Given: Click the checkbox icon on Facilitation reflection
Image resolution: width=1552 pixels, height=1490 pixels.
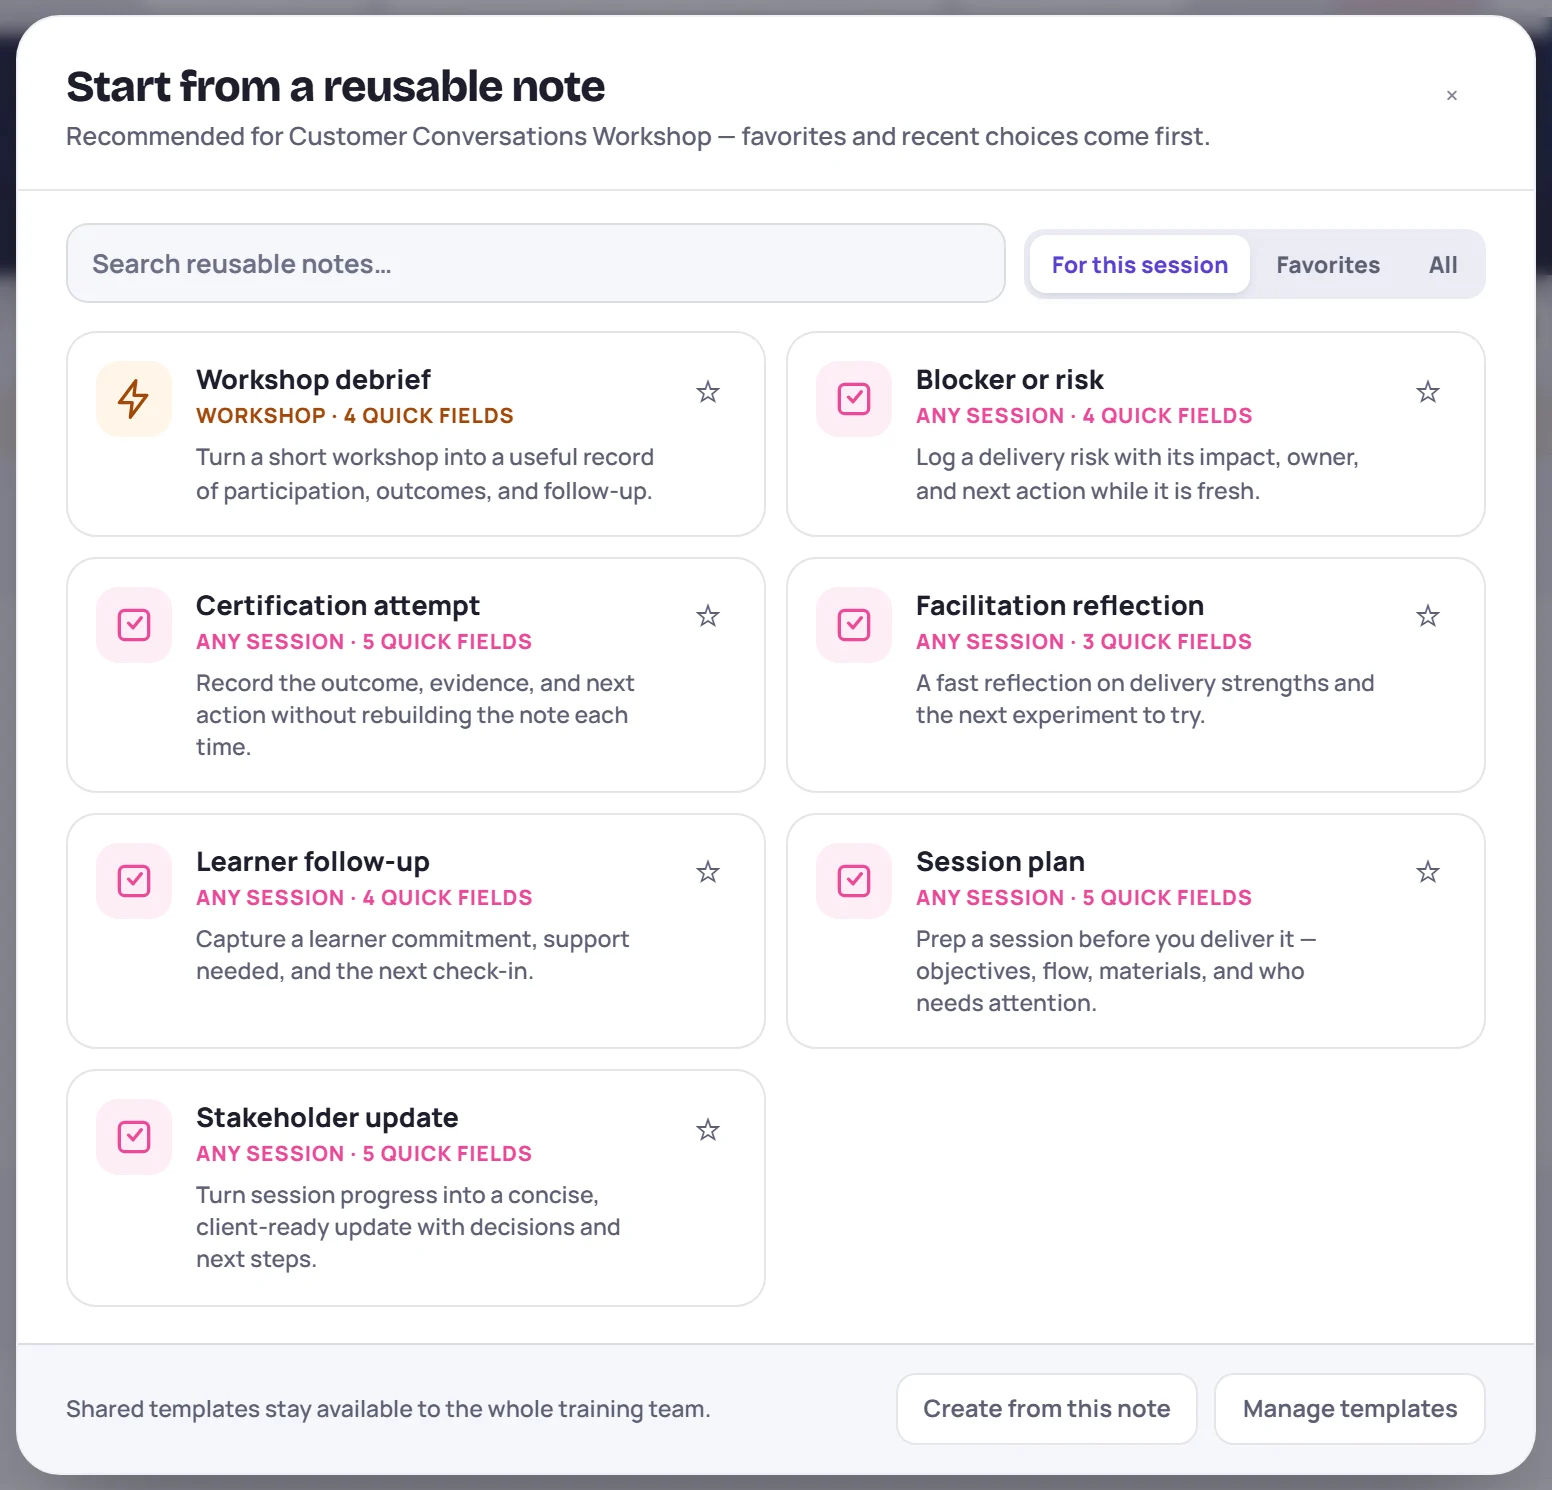Looking at the screenshot, I should coord(854,625).
